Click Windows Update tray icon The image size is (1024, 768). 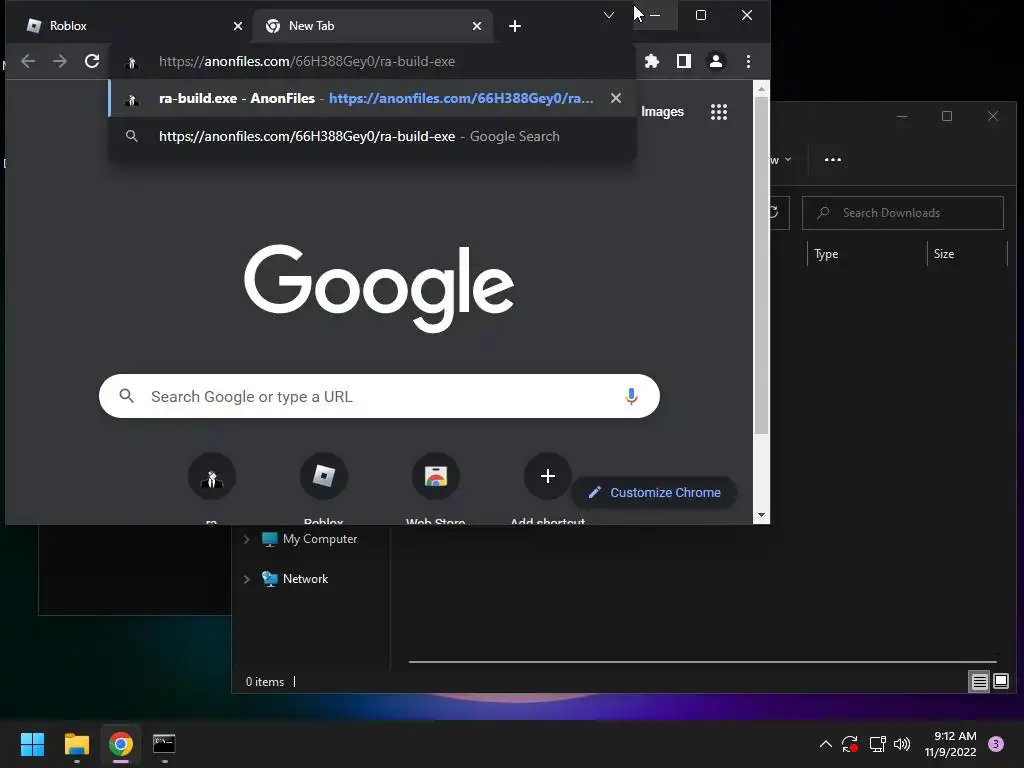coord(850,744)
